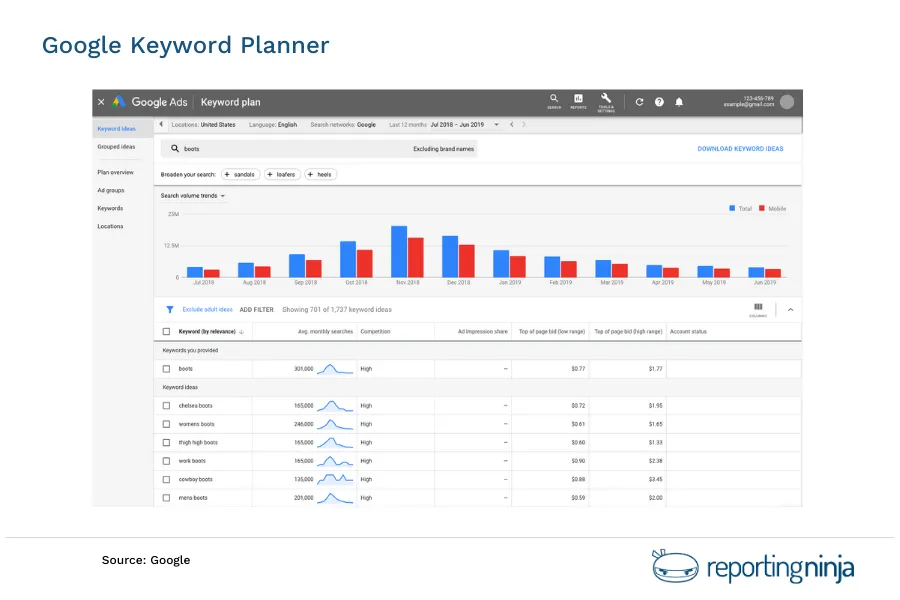
Task: Check the 'cowboy boots' checkbox
Action: 166,479
